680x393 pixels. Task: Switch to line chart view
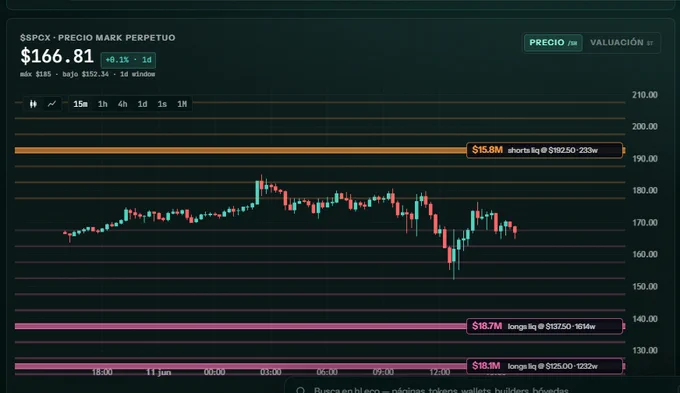tap(52, 104)
